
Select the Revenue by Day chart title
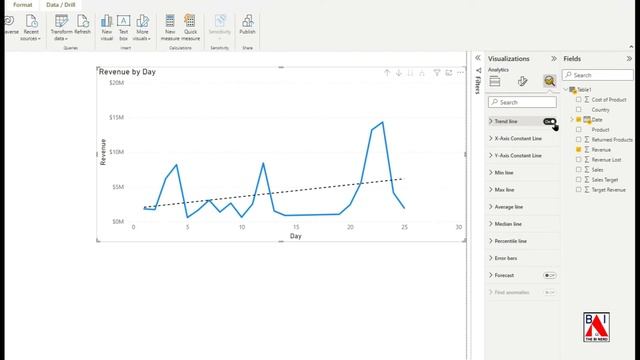tap(127, 72)
